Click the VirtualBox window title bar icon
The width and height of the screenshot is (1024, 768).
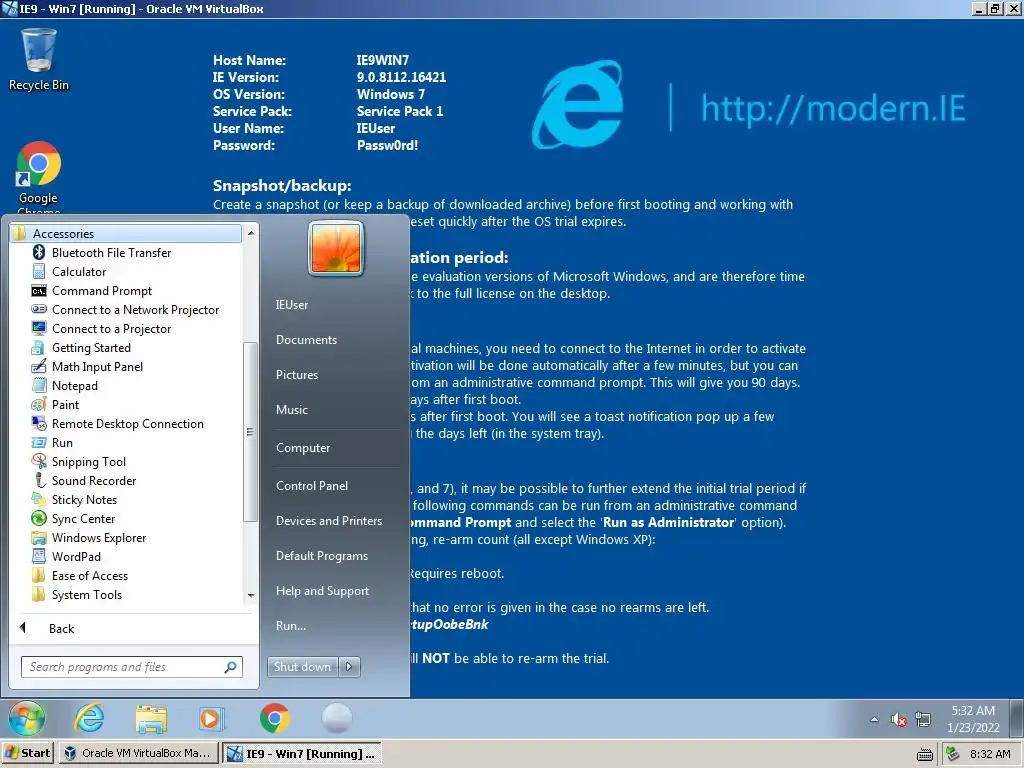pyautogui.click(x=9, y=8)
